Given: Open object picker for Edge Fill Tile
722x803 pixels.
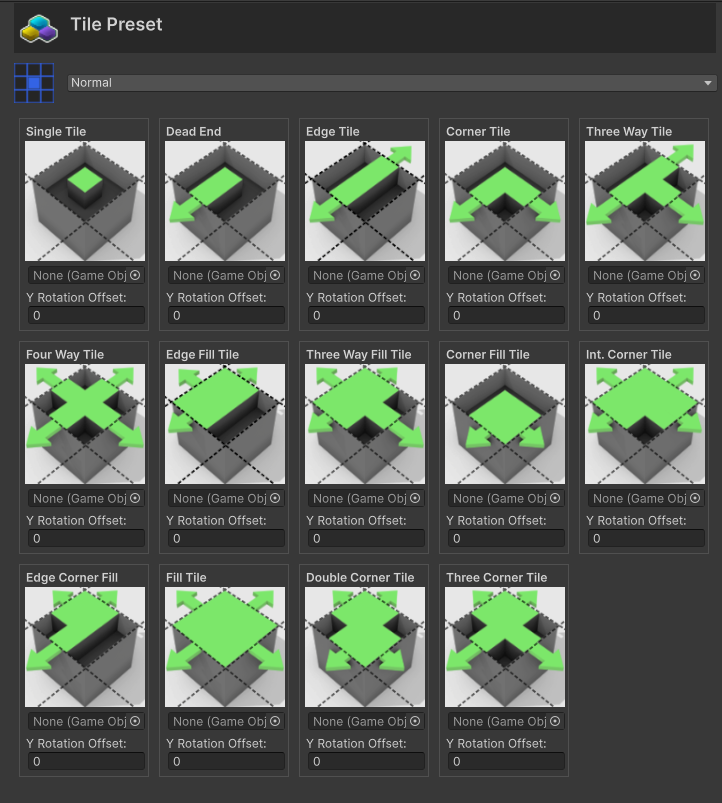Looking at the screenshot, I should point(275,498).
